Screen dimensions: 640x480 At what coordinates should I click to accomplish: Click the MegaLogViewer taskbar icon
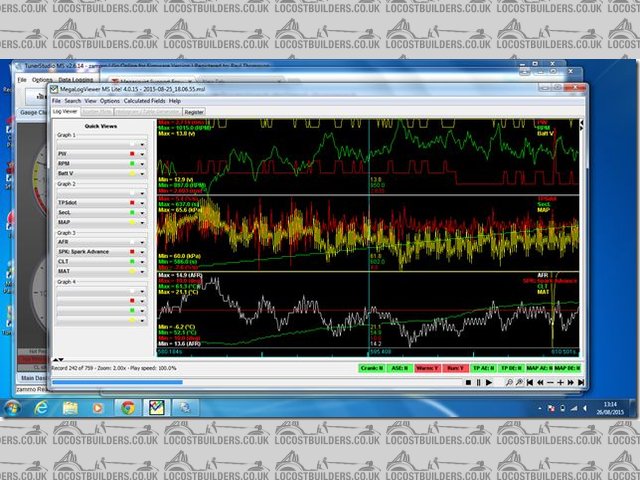point(157,408)
